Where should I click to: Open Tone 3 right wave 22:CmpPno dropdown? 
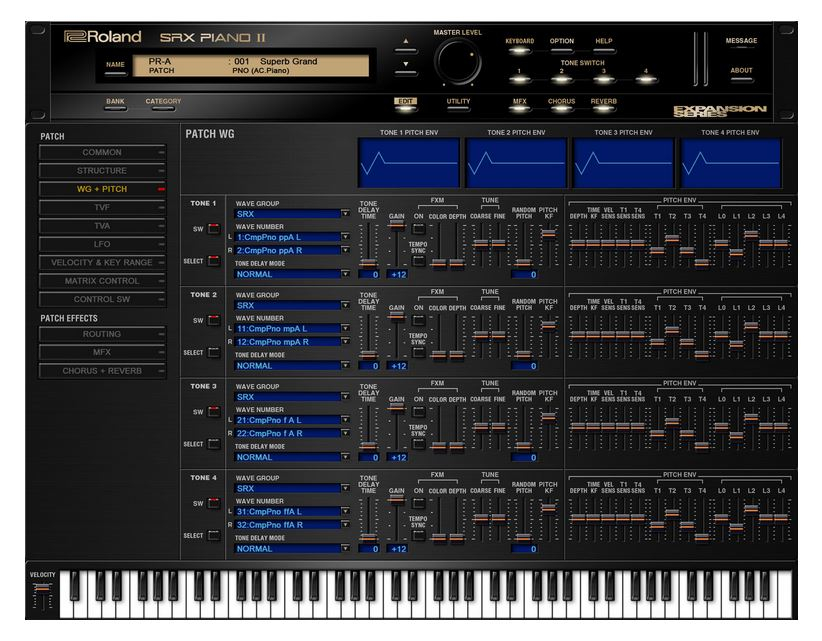point(291,433)
